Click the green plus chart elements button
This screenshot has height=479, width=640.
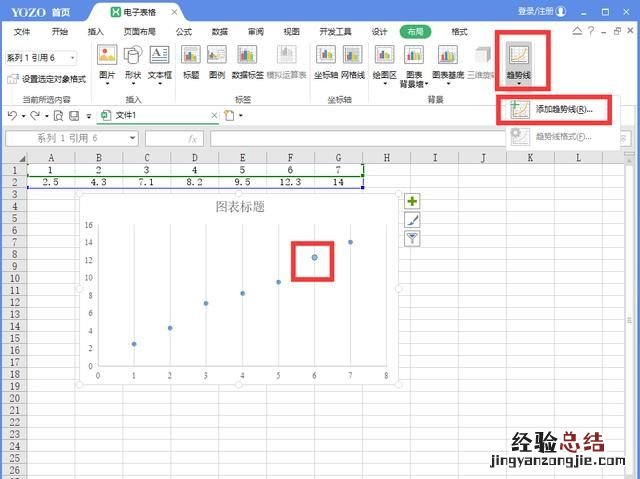tap(412, 201)
